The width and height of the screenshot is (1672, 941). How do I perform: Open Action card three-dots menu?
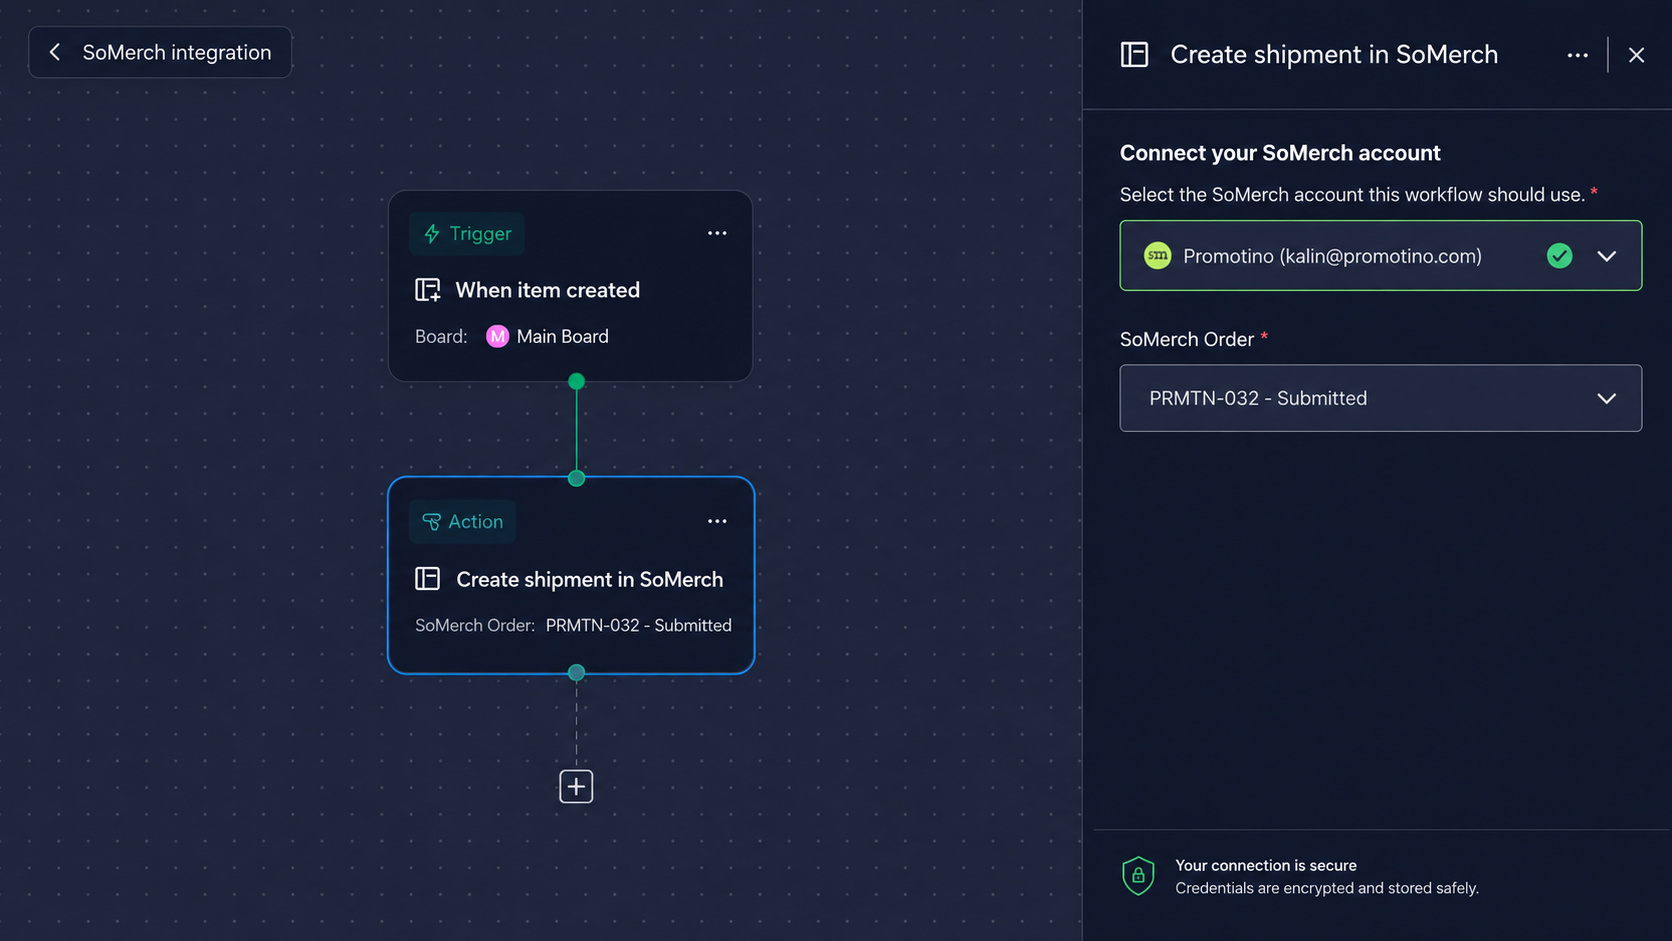[717, 521]
